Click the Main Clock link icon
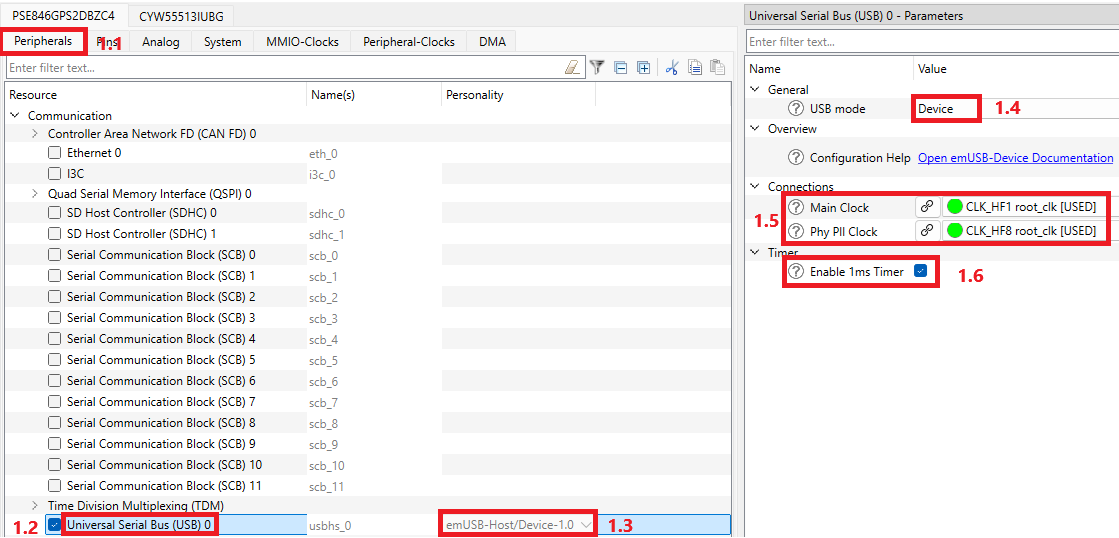This screenshot has height=538, width=1119. (x=927, y=207)
